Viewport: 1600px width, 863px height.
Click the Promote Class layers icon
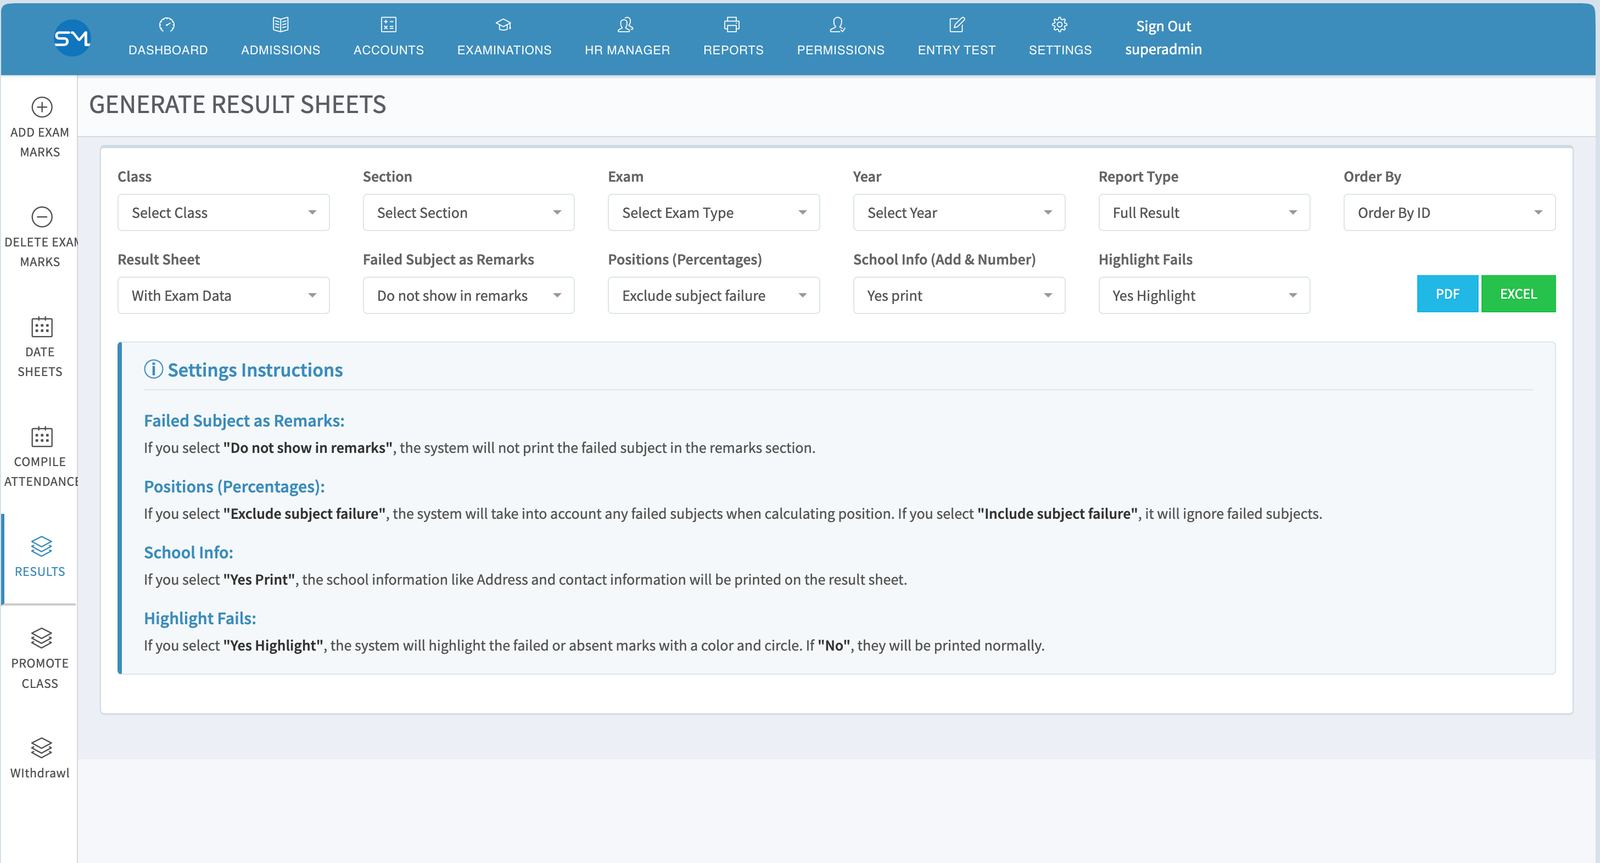[42, 638]
